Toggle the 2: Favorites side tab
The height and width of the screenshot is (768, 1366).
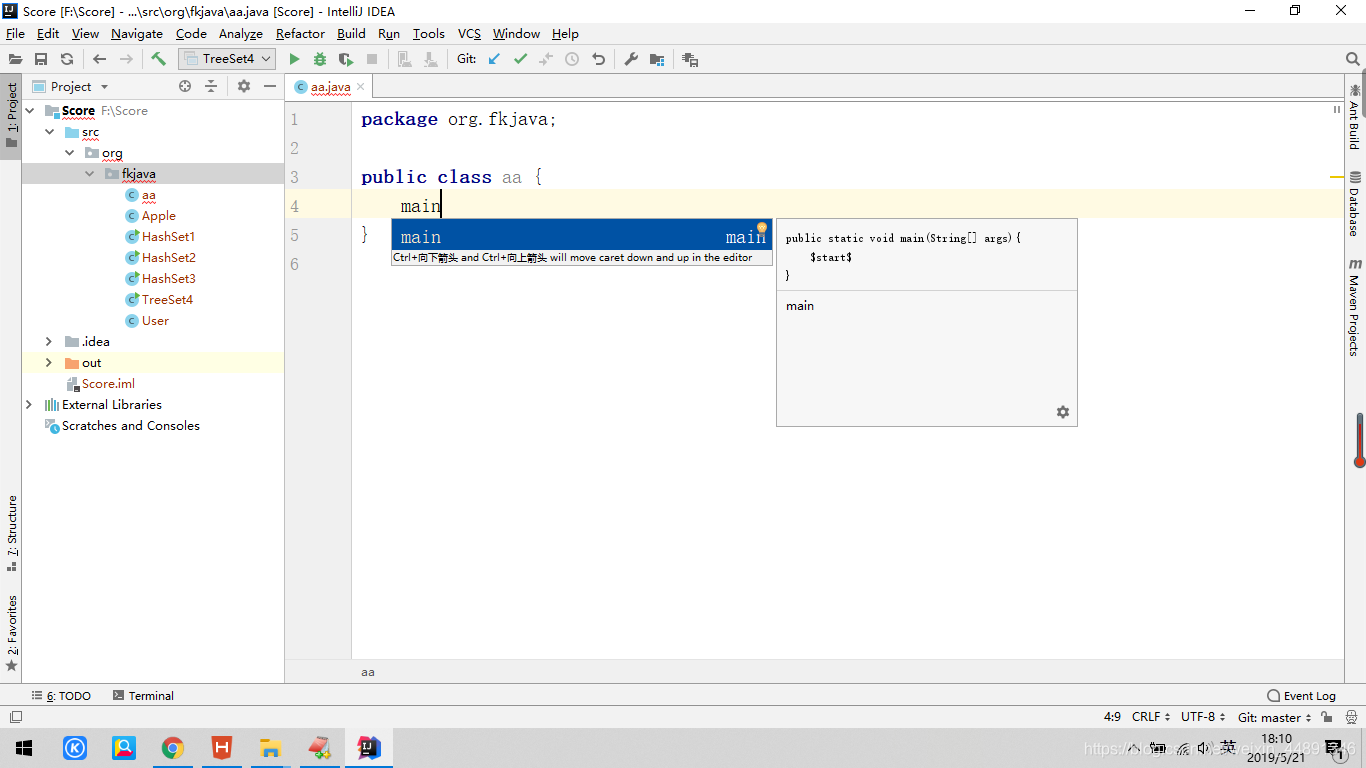pyautogui.click(x=11, y=632)
